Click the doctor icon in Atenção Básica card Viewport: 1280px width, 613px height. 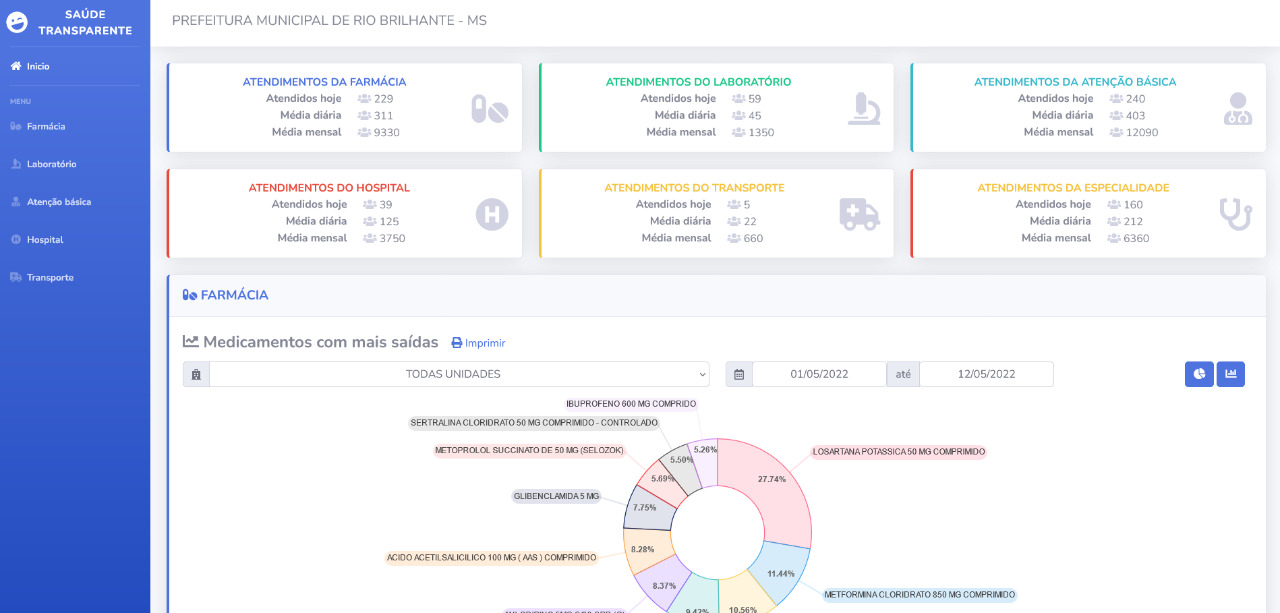point(1237,109)
